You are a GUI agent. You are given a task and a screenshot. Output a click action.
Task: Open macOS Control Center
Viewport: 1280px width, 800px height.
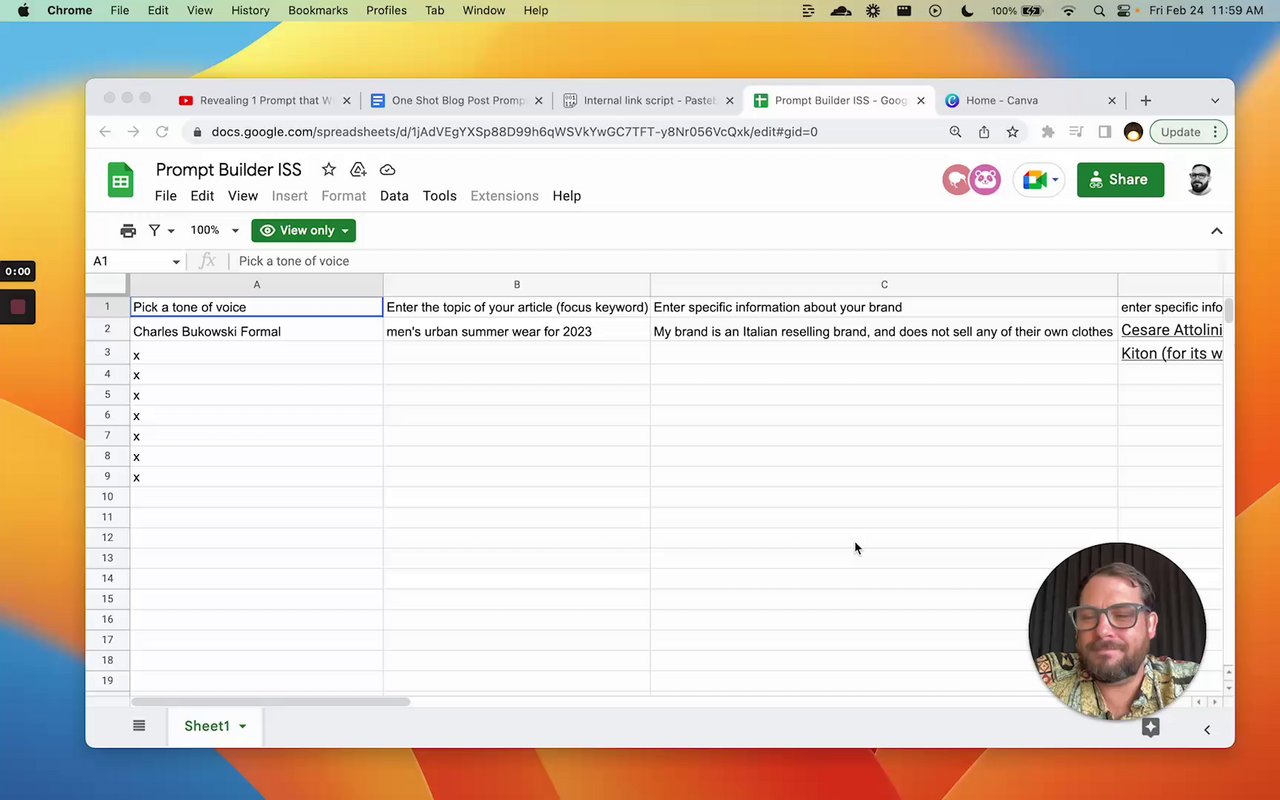[1125, 11]
